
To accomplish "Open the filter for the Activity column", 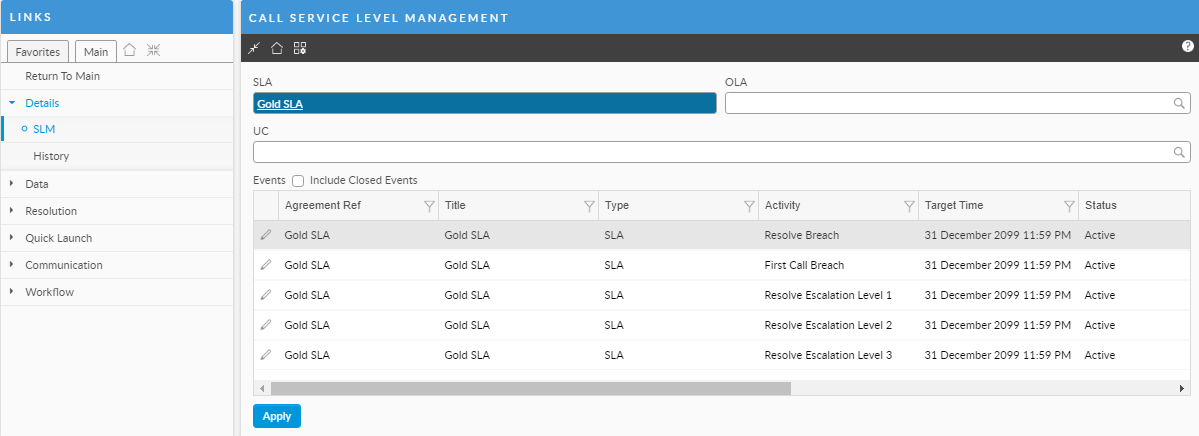I will pyautogui.click(x=908, y=206).
